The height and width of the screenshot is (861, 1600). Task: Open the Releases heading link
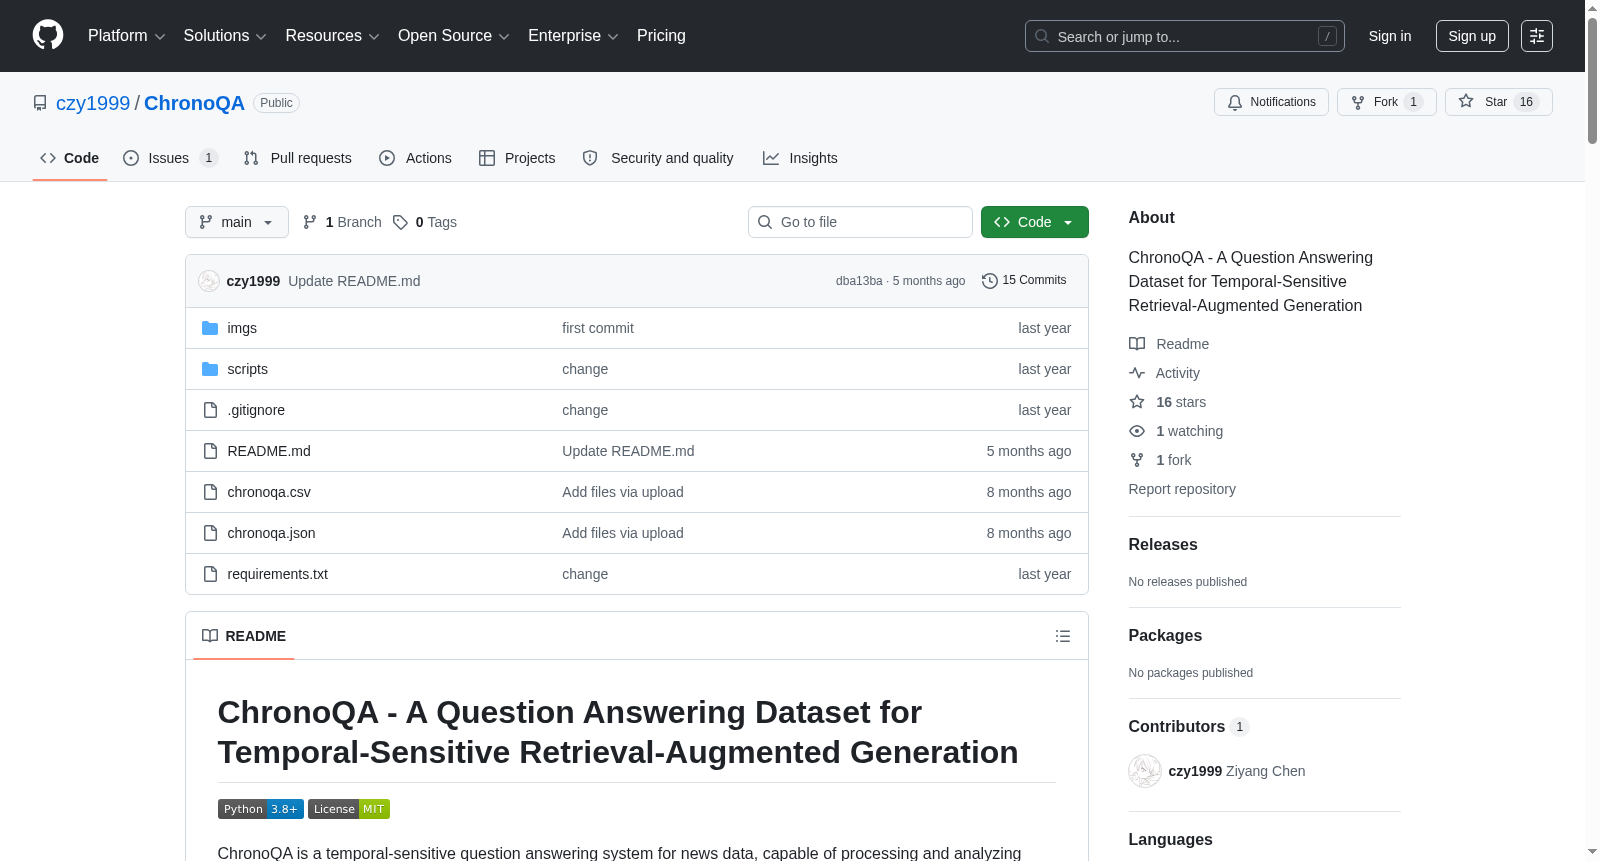[x=1163, y=544]
